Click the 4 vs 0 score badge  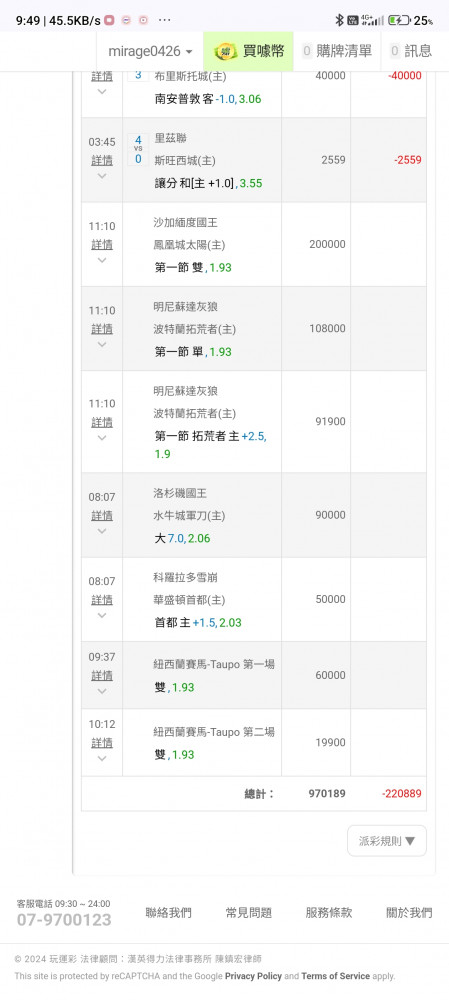[x=138, y=149]
